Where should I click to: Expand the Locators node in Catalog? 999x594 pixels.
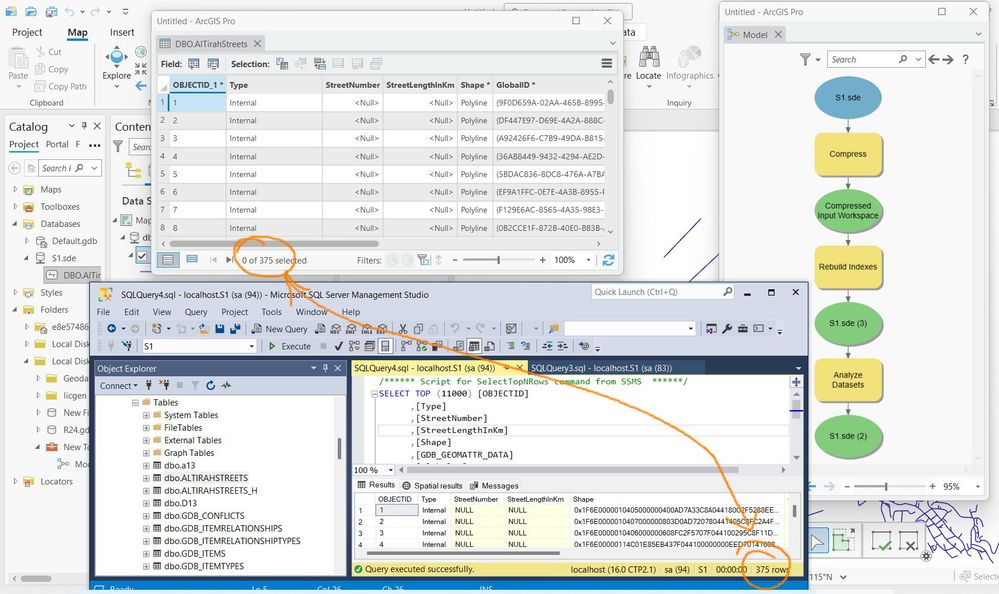(x=15, y=481)
